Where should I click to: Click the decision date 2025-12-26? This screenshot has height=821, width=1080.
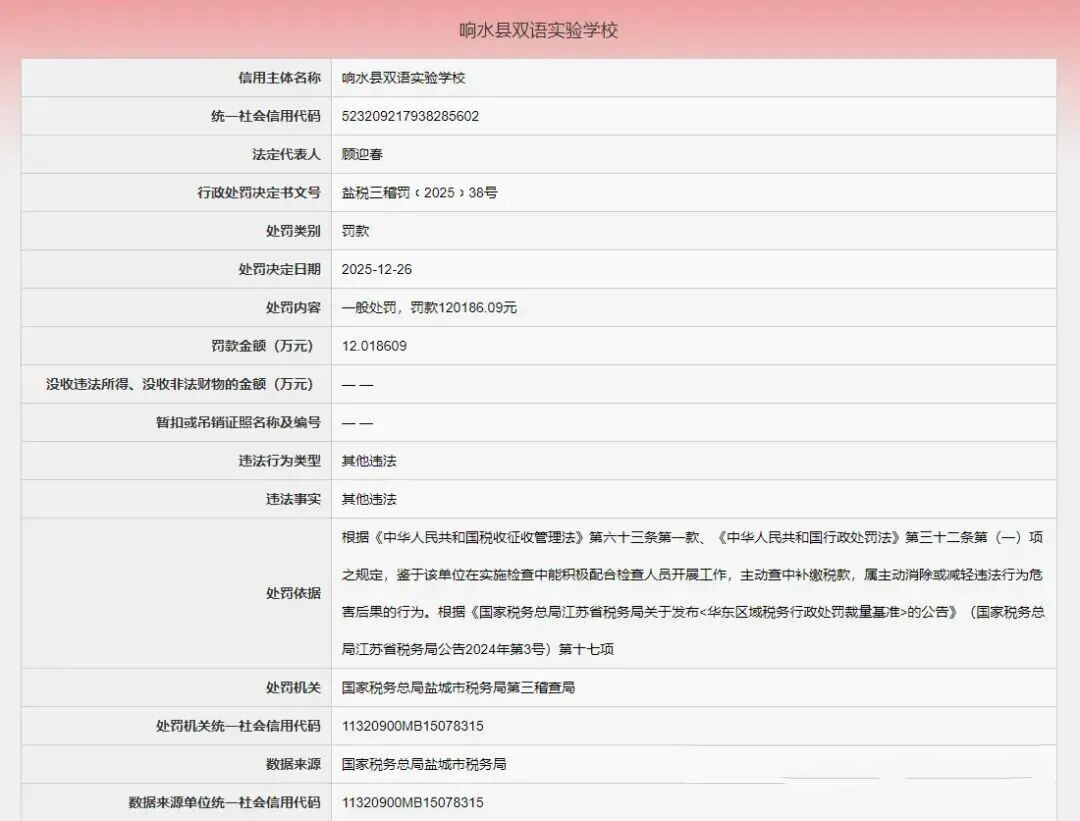377,269
